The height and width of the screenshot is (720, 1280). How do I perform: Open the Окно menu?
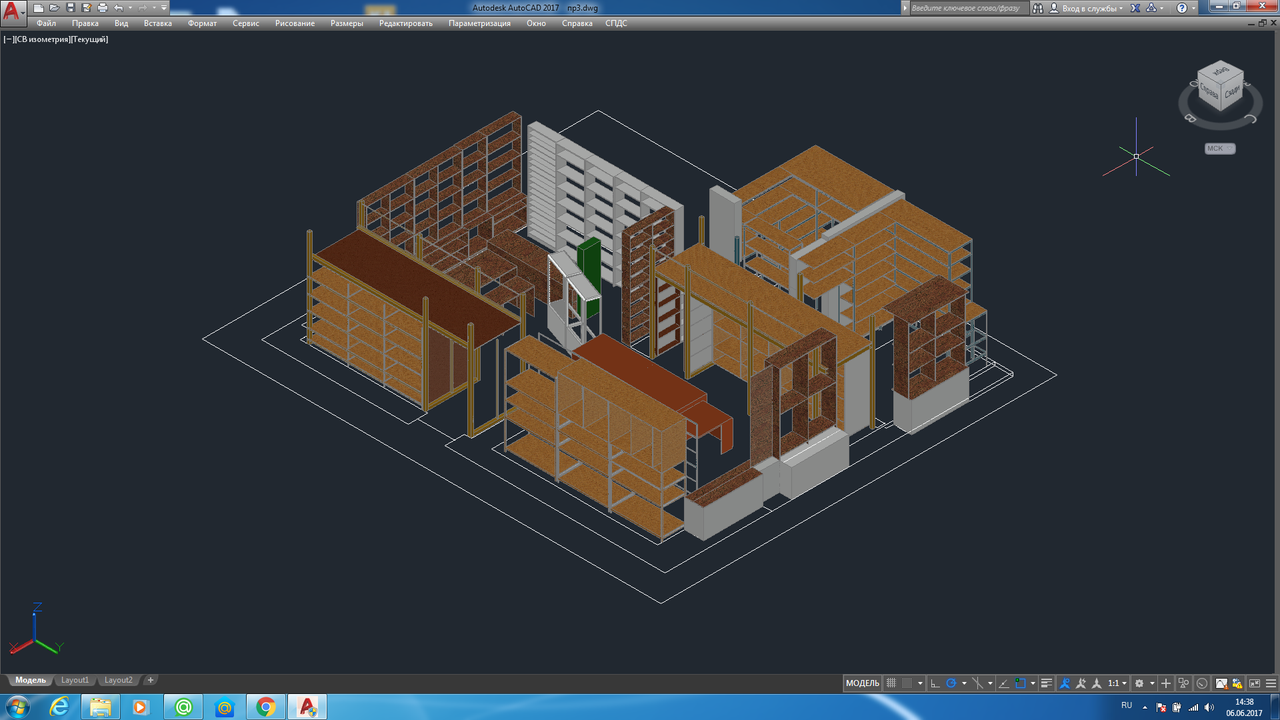536,23
